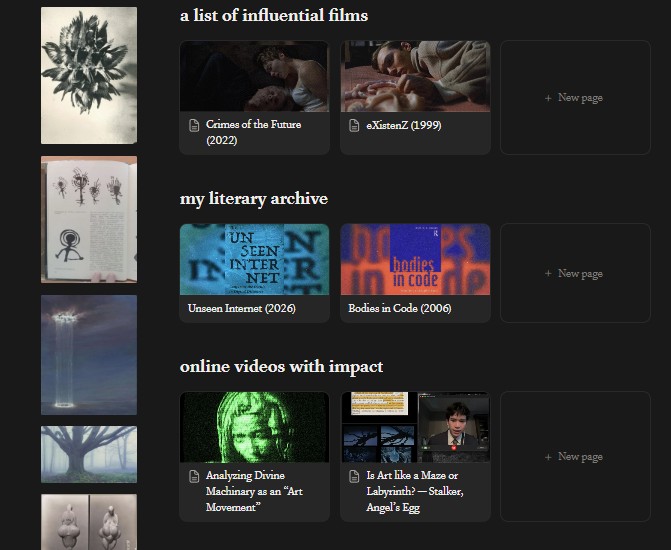This screenshot has height=550, width=671.
Task: Click the Crimes of the Future cover image
Action: tap(255, 76)
